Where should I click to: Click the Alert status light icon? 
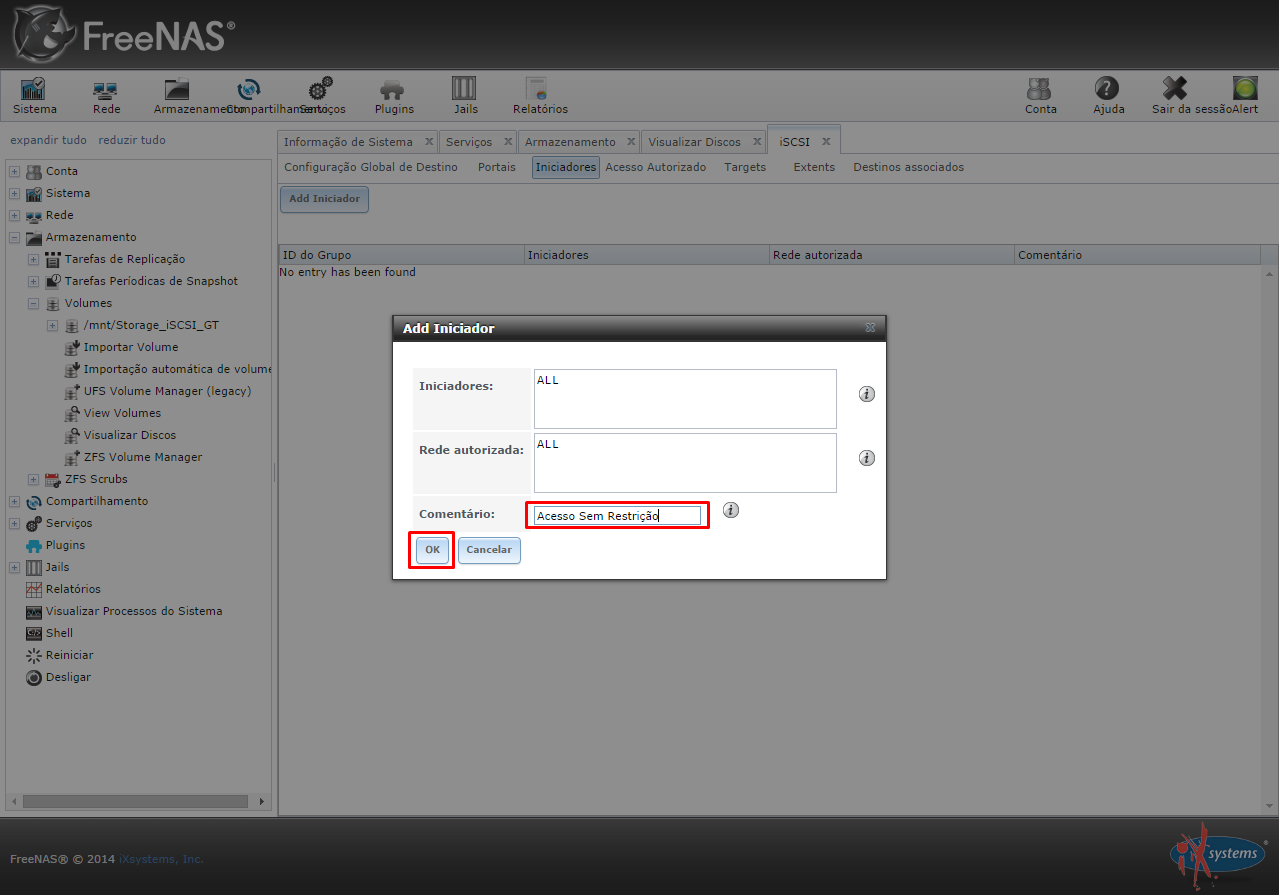pyautogui.click(x=1245, y=90)
